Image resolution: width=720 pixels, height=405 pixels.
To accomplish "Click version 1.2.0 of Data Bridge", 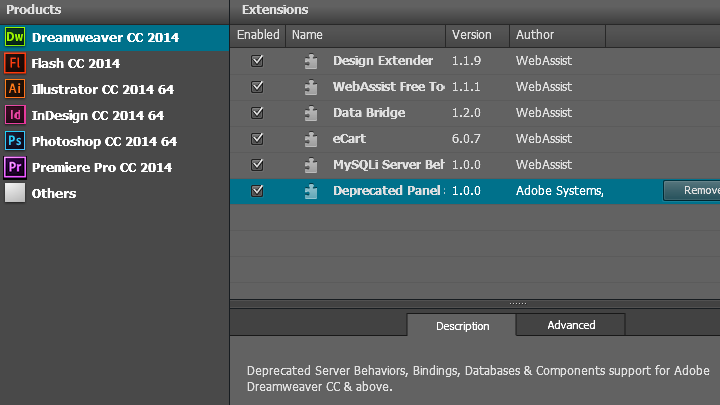I will tap(466, 112).
